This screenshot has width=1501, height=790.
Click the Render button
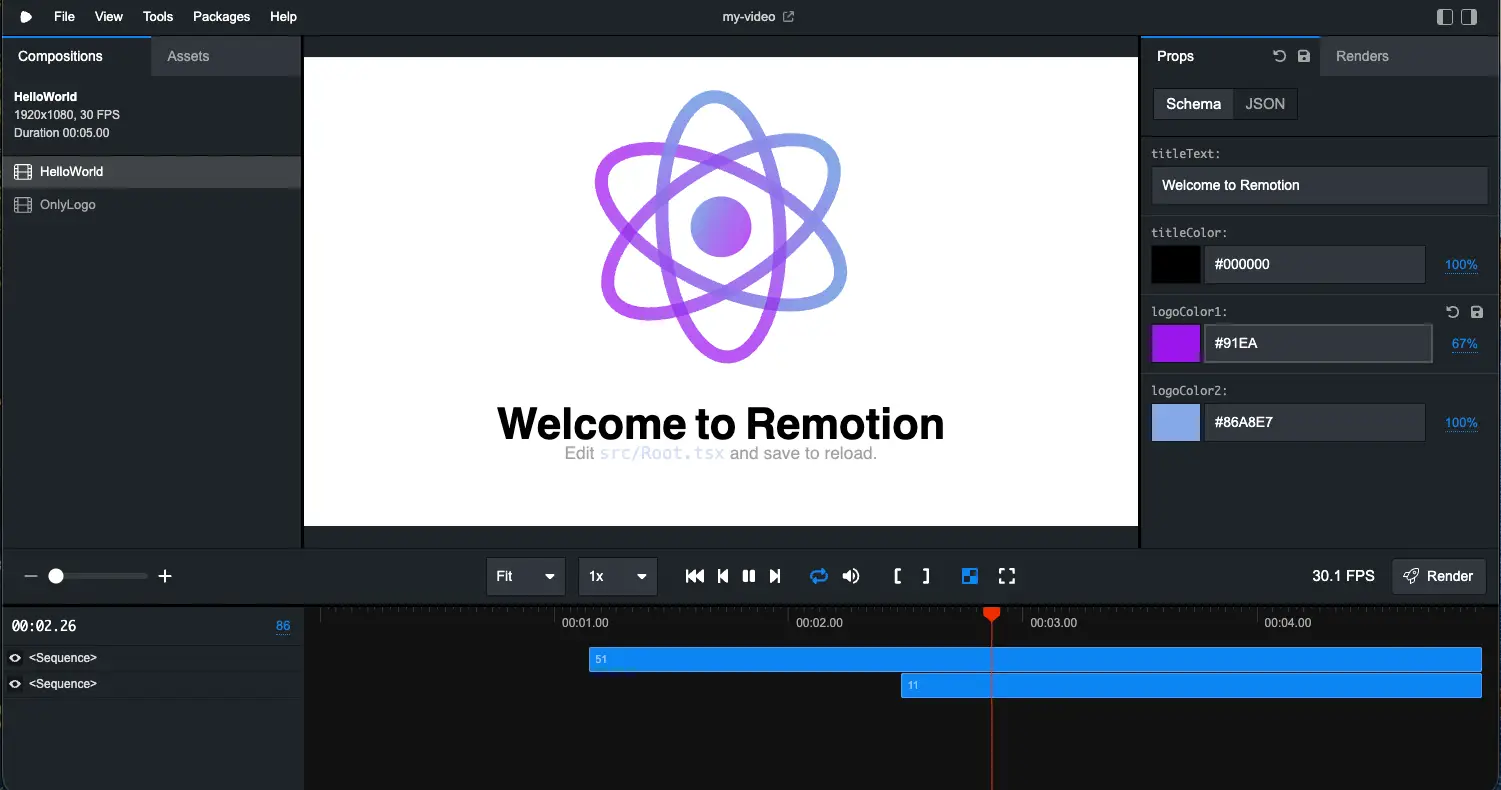1439,576
